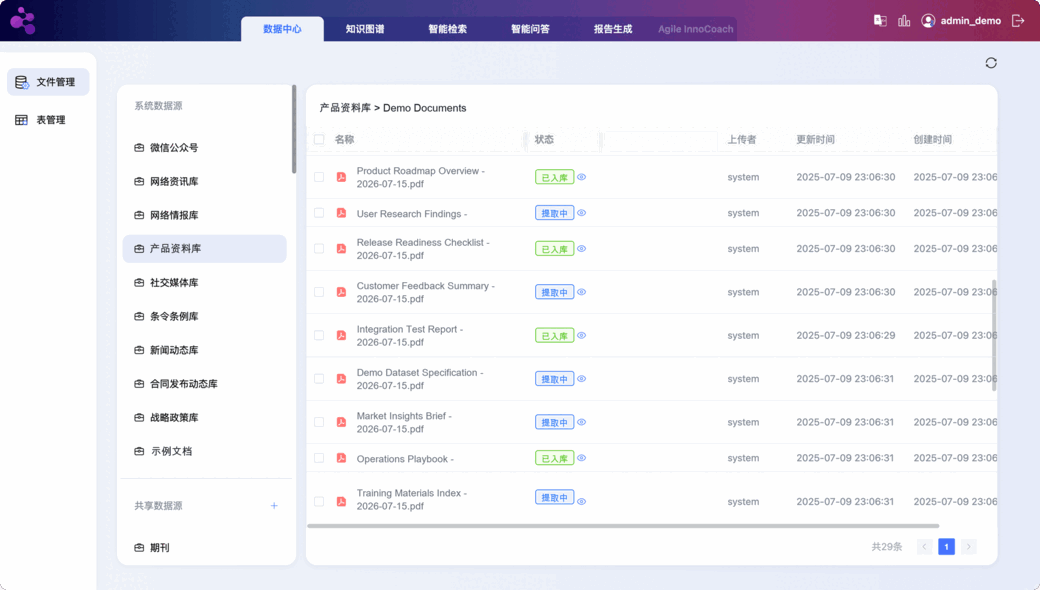Image resolution: width=1040 pixels, height=590 pixels.
Task: Switch to the 知识图谱 tab
Action: point(365,29)
